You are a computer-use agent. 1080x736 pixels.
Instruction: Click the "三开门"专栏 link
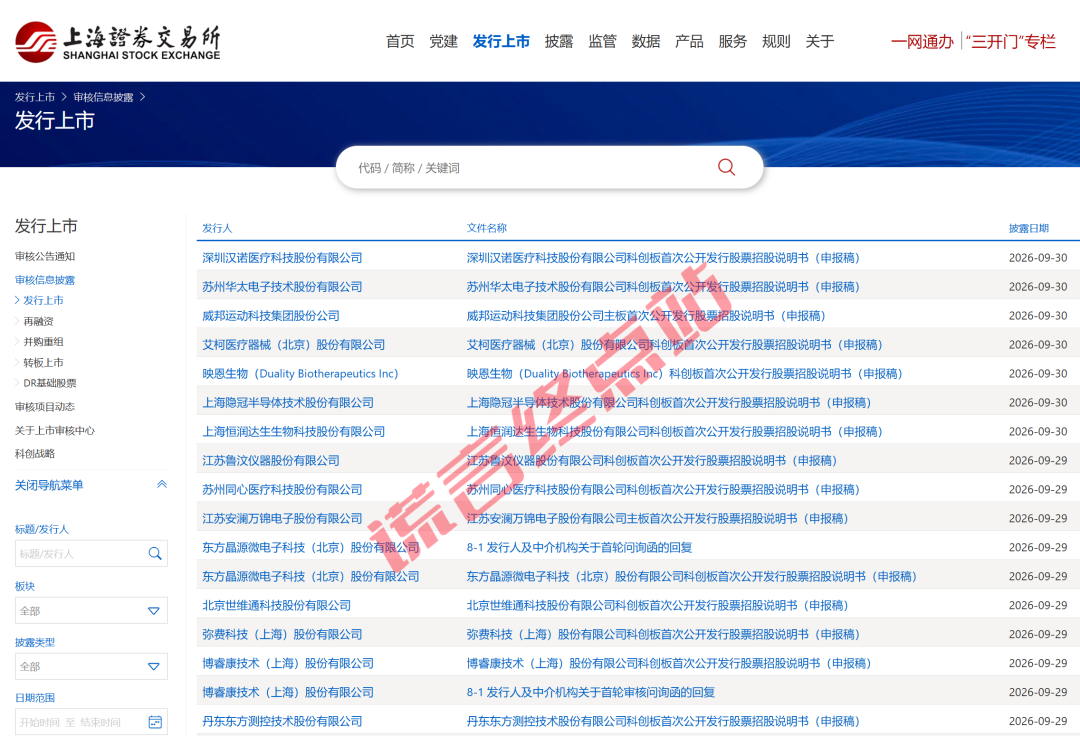click(1011, 42)
